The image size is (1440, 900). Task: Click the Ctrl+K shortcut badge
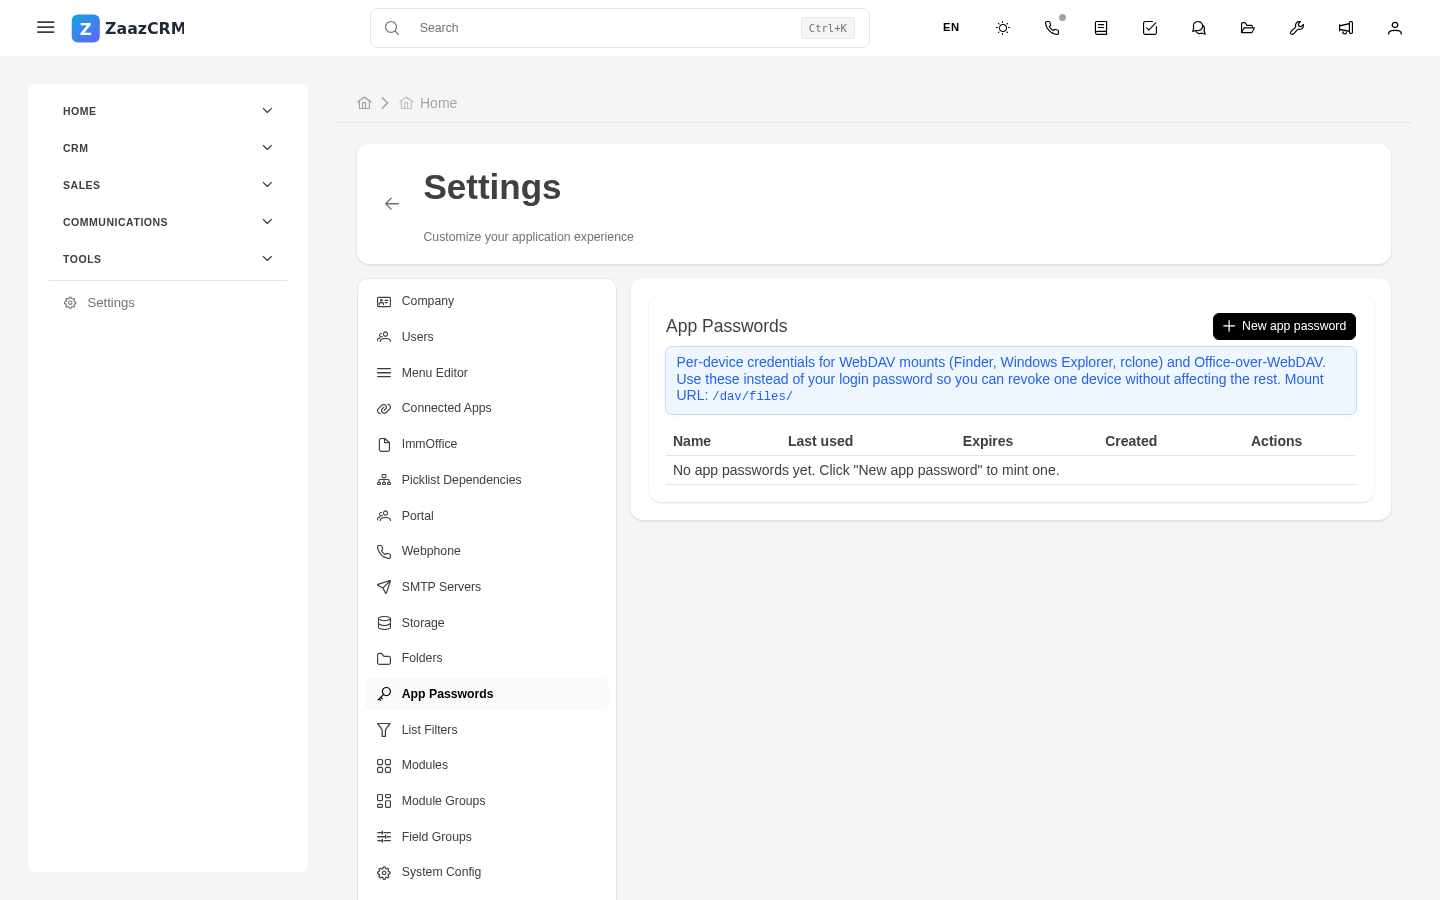(828, 28)
